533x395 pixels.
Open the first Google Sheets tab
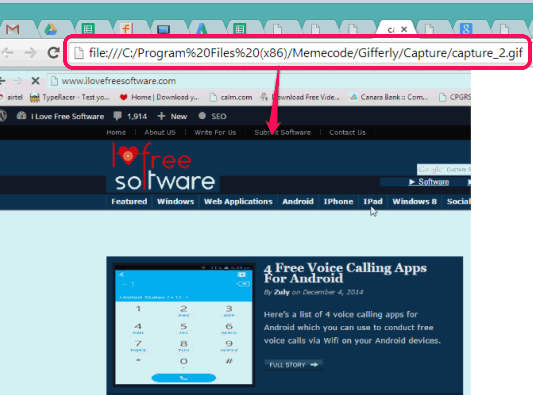point(88,29)
